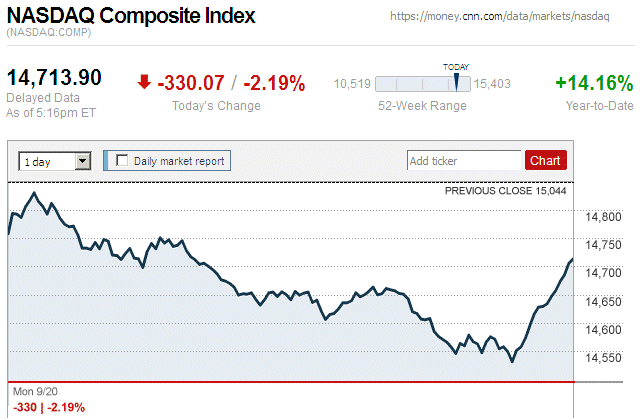Enable the Daily market report checkbox
This screenshot has width=640, height=420.
click(123, 160)
